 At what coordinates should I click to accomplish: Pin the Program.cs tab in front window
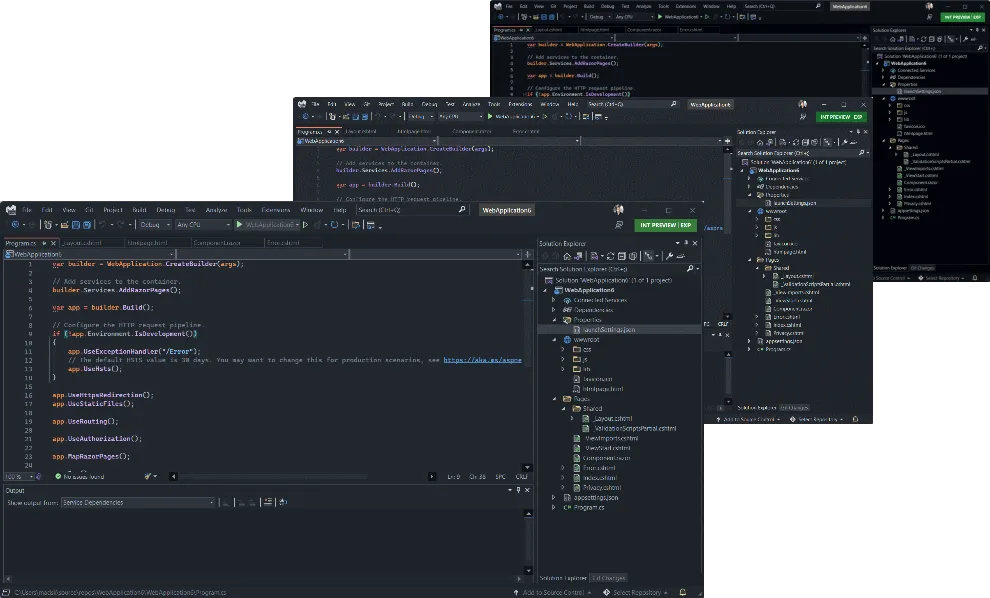coord(44,243)
